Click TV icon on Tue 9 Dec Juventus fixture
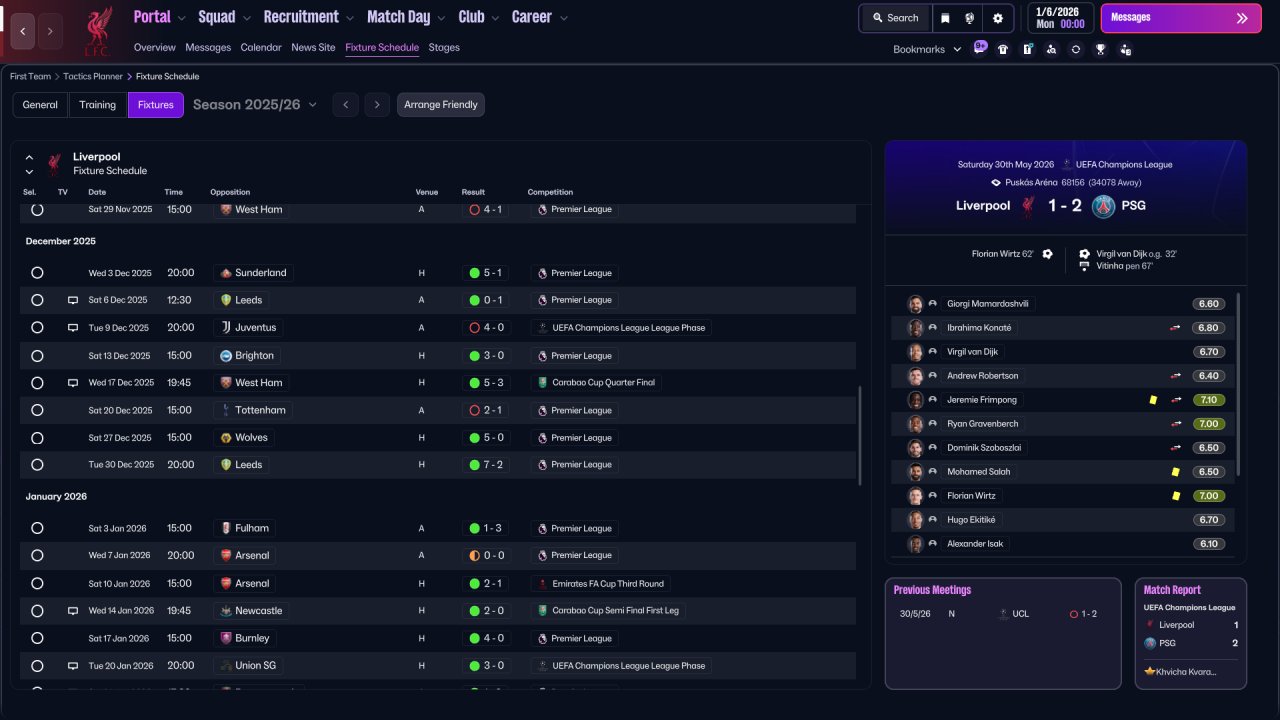The height and width of the screenshot is (720, 1280). click(73, 328)
